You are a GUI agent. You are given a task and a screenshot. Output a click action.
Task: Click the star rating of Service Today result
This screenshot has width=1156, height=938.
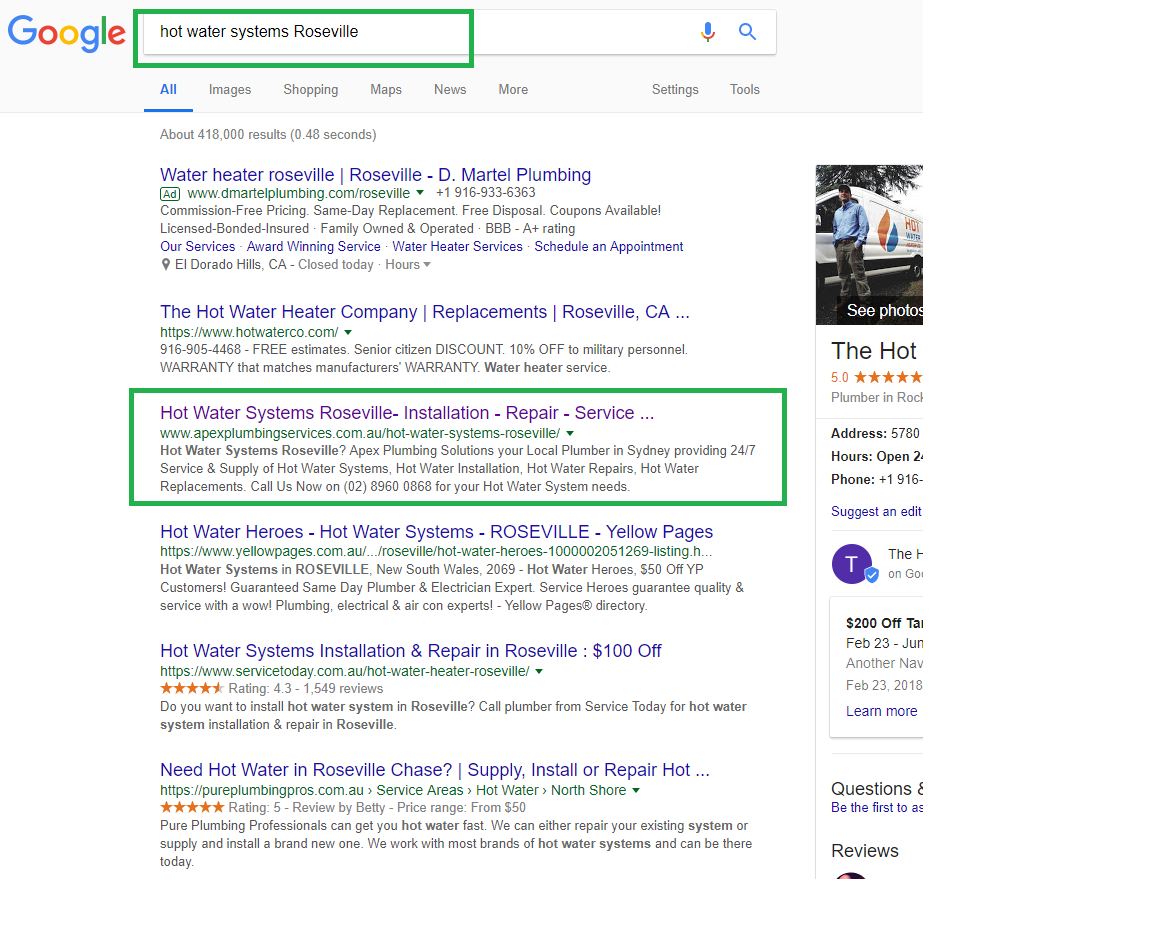[x=192, y=689]
